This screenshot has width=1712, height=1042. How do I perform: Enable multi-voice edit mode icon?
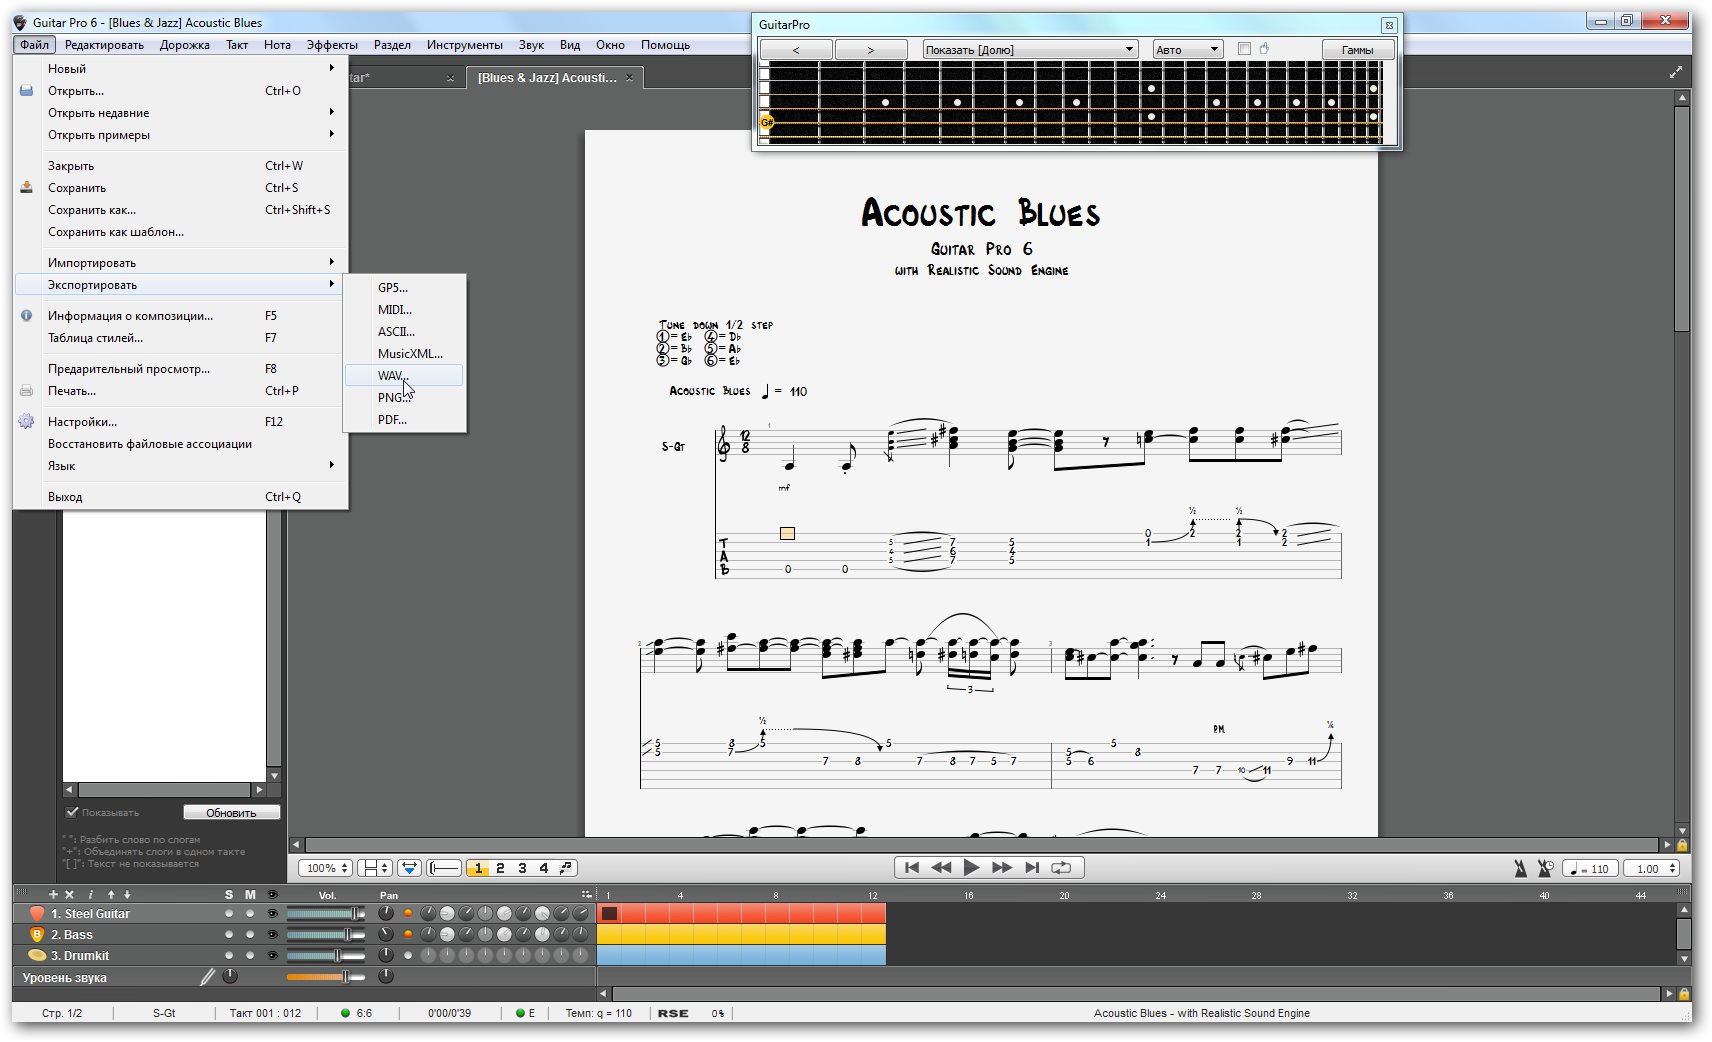566,868
